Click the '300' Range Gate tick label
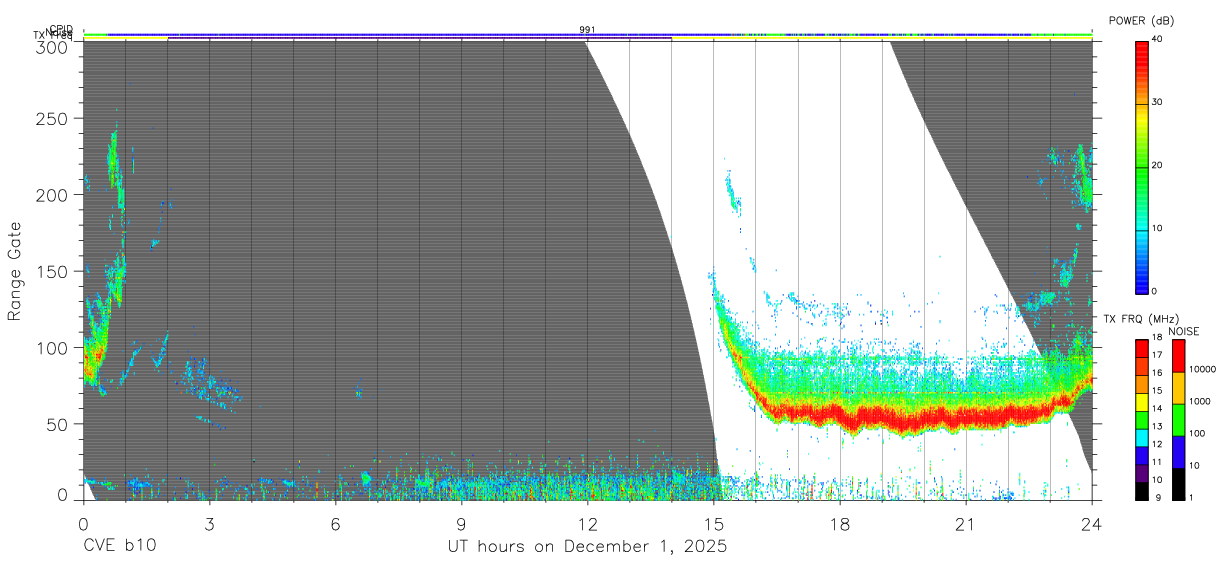The width and height of the screenshot is (1228, 567). point(53,46)
